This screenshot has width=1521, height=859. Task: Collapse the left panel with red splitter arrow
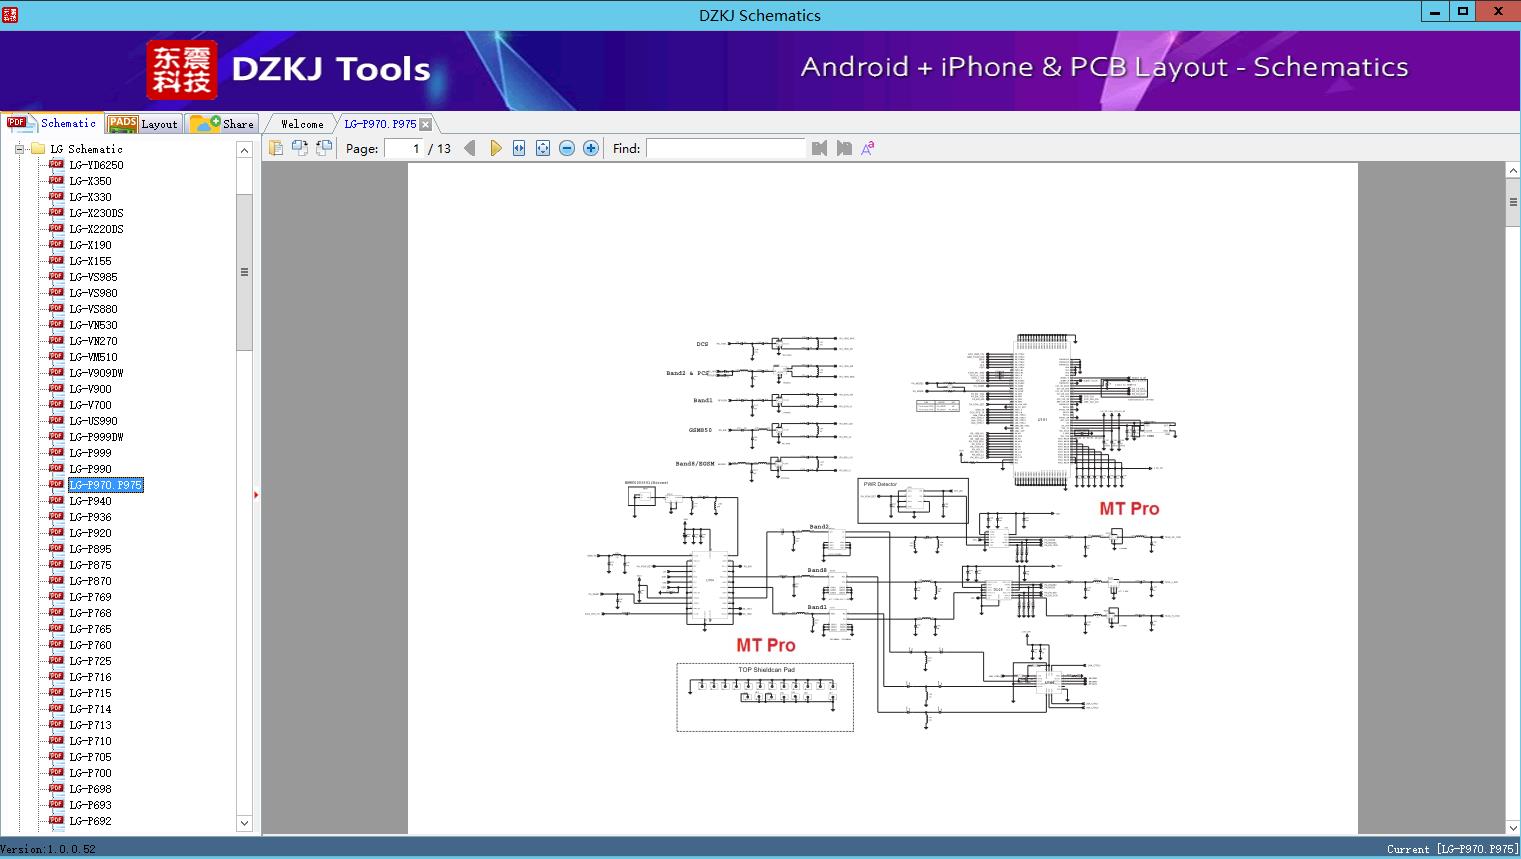click(256, 494)
